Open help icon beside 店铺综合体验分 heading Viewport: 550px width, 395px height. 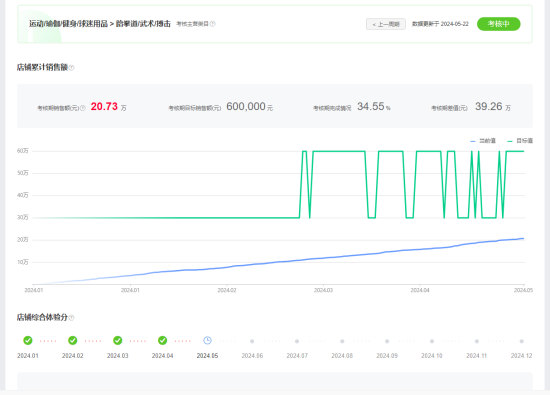(72, 318)
